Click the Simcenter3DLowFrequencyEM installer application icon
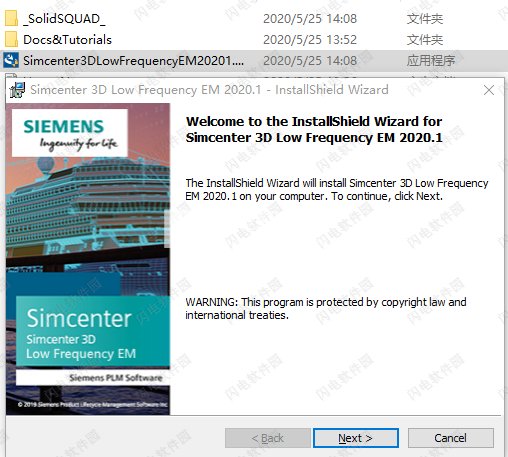 click(11, 60)
